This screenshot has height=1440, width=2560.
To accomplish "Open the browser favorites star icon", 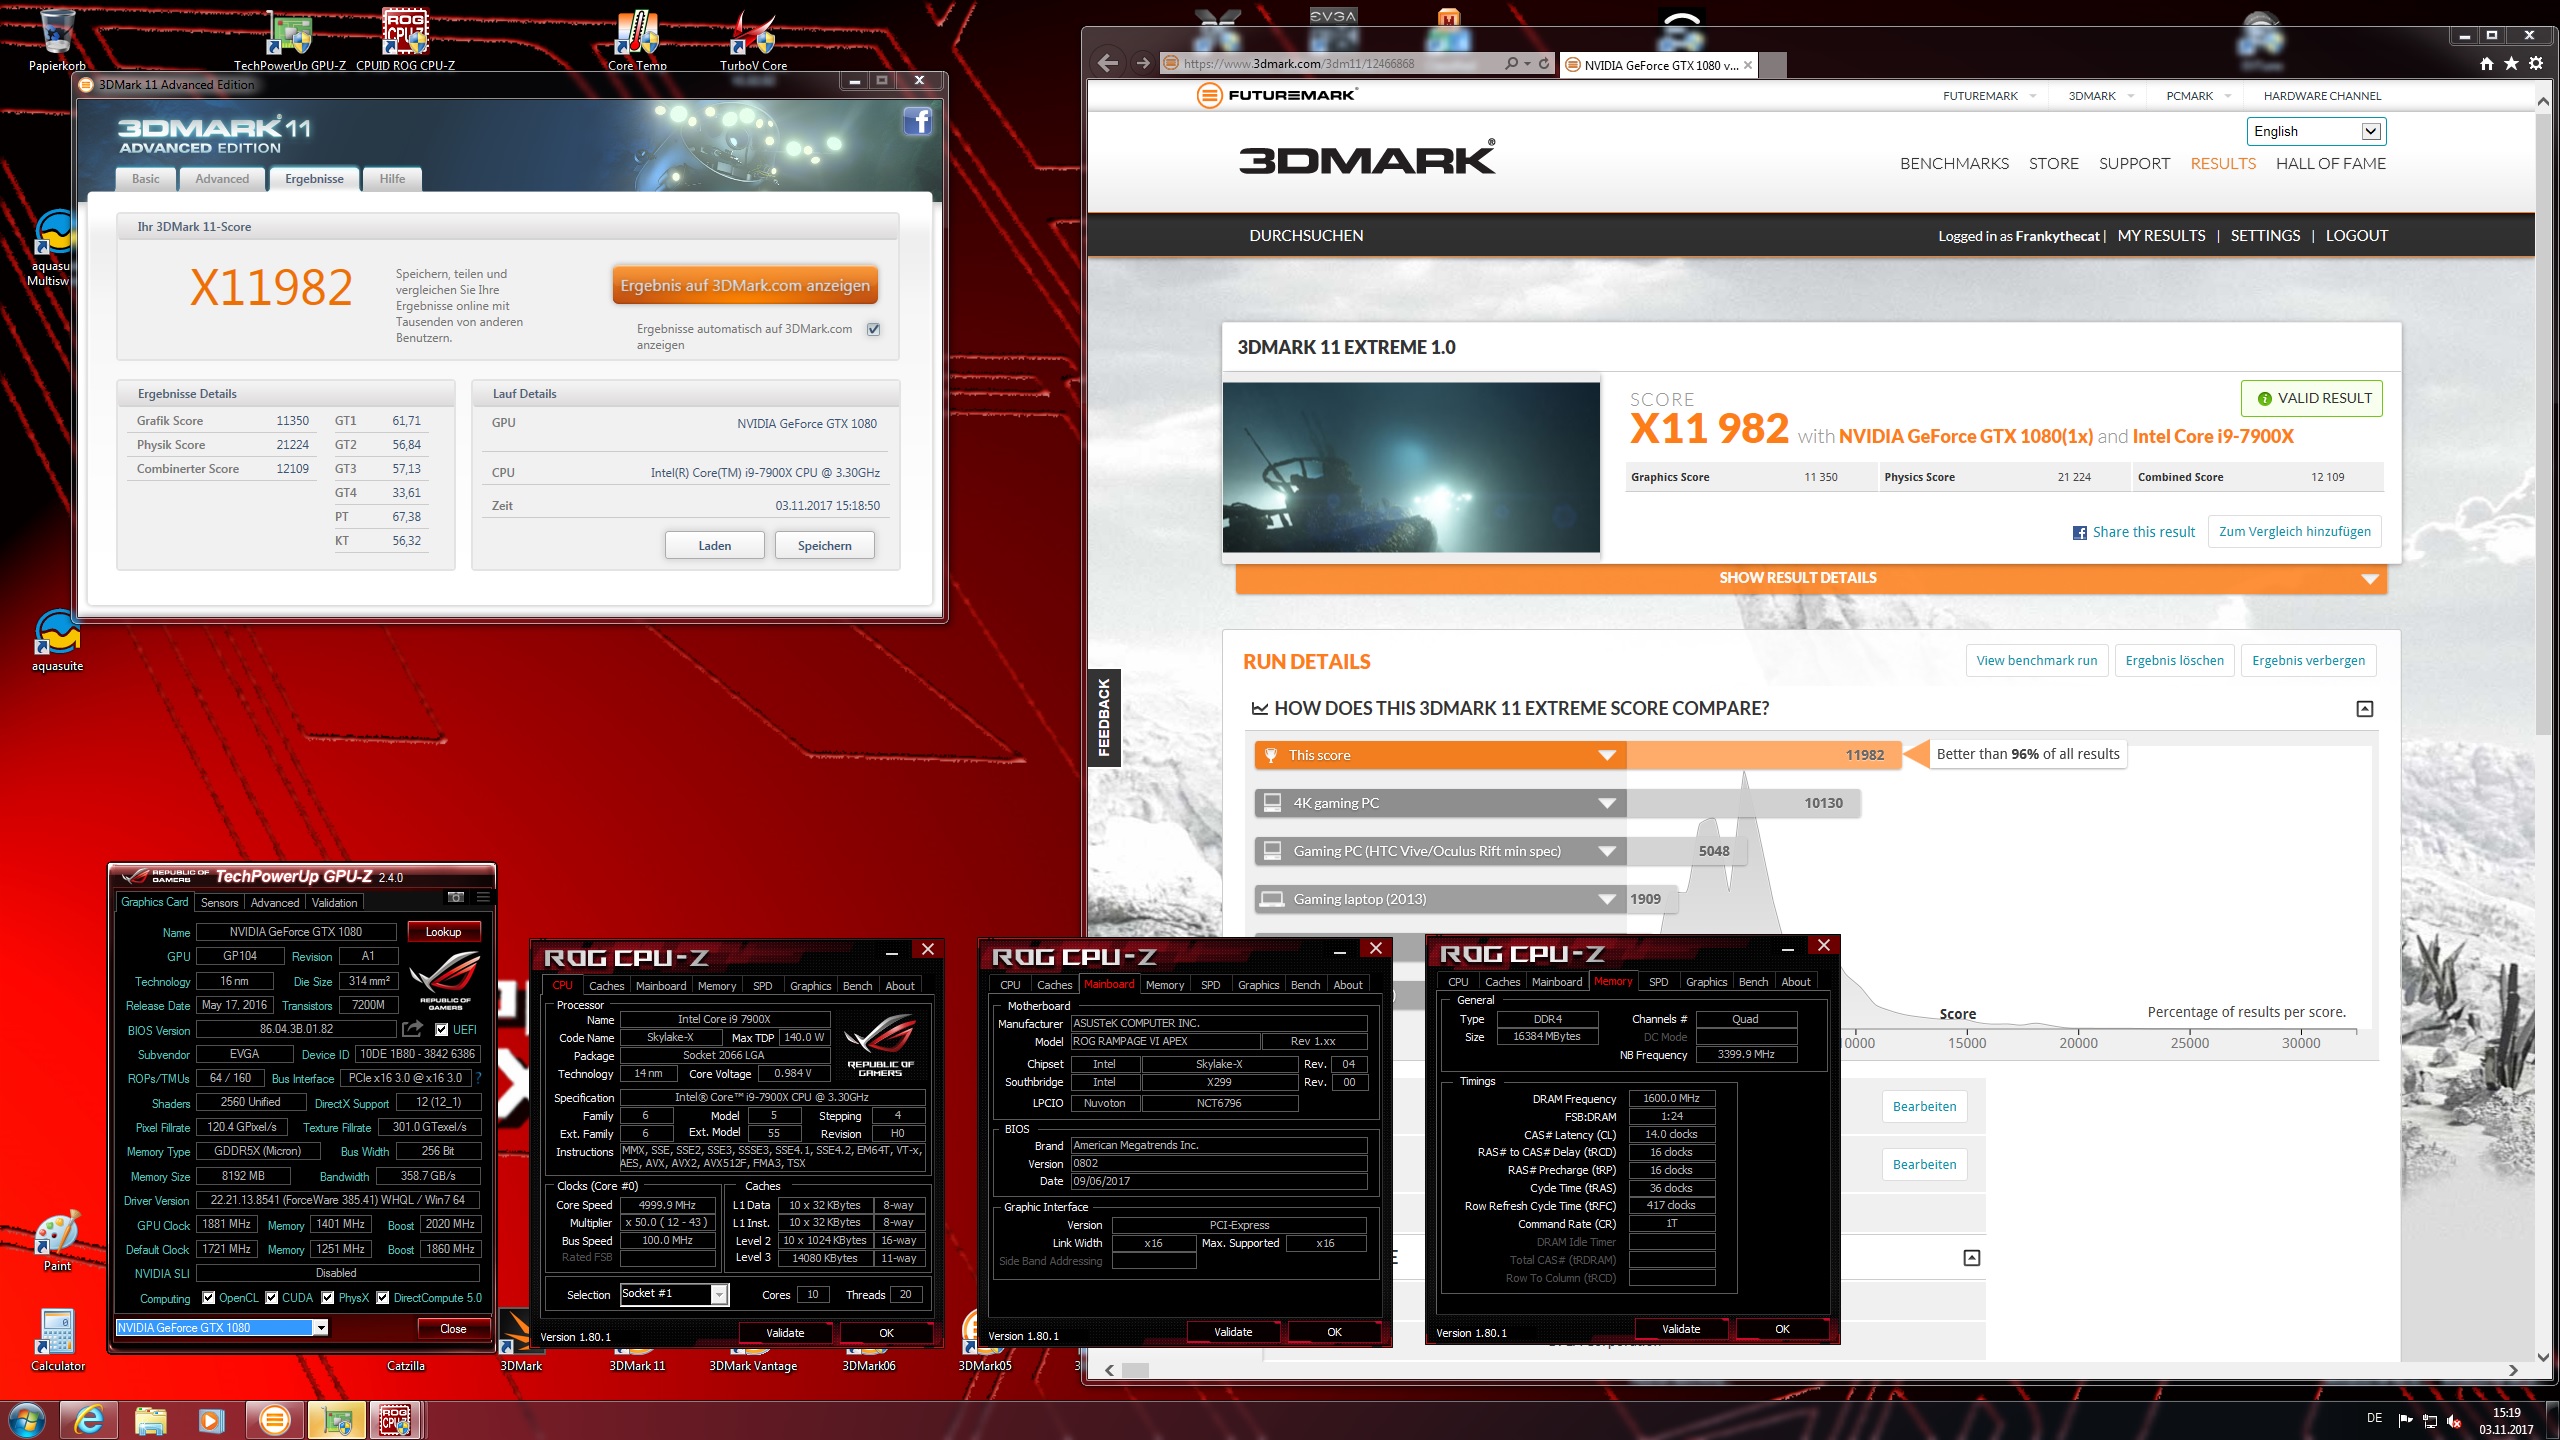I will (2511, 63).
